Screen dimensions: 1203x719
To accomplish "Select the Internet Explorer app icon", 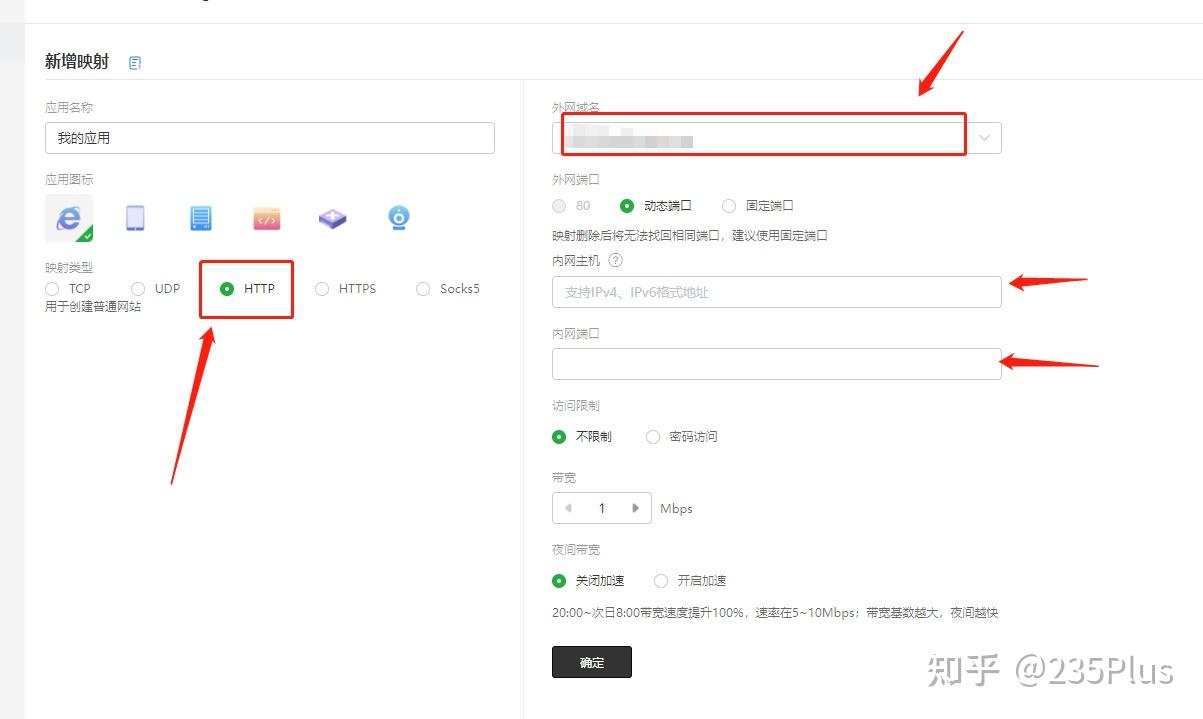I will coord(68,217).
